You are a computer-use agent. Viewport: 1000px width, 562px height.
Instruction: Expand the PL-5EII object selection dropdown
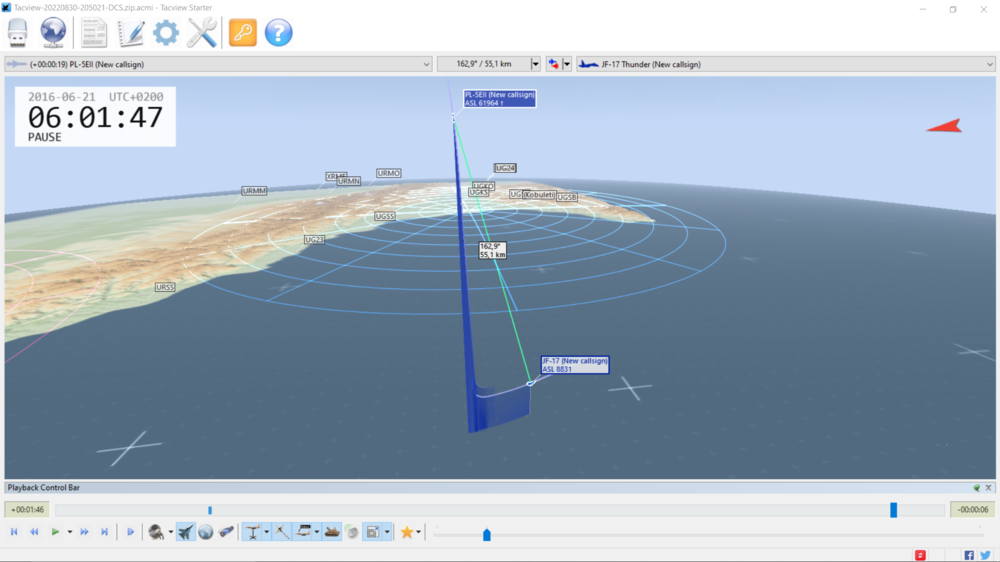pyautogui.click(x=427, y=64)
